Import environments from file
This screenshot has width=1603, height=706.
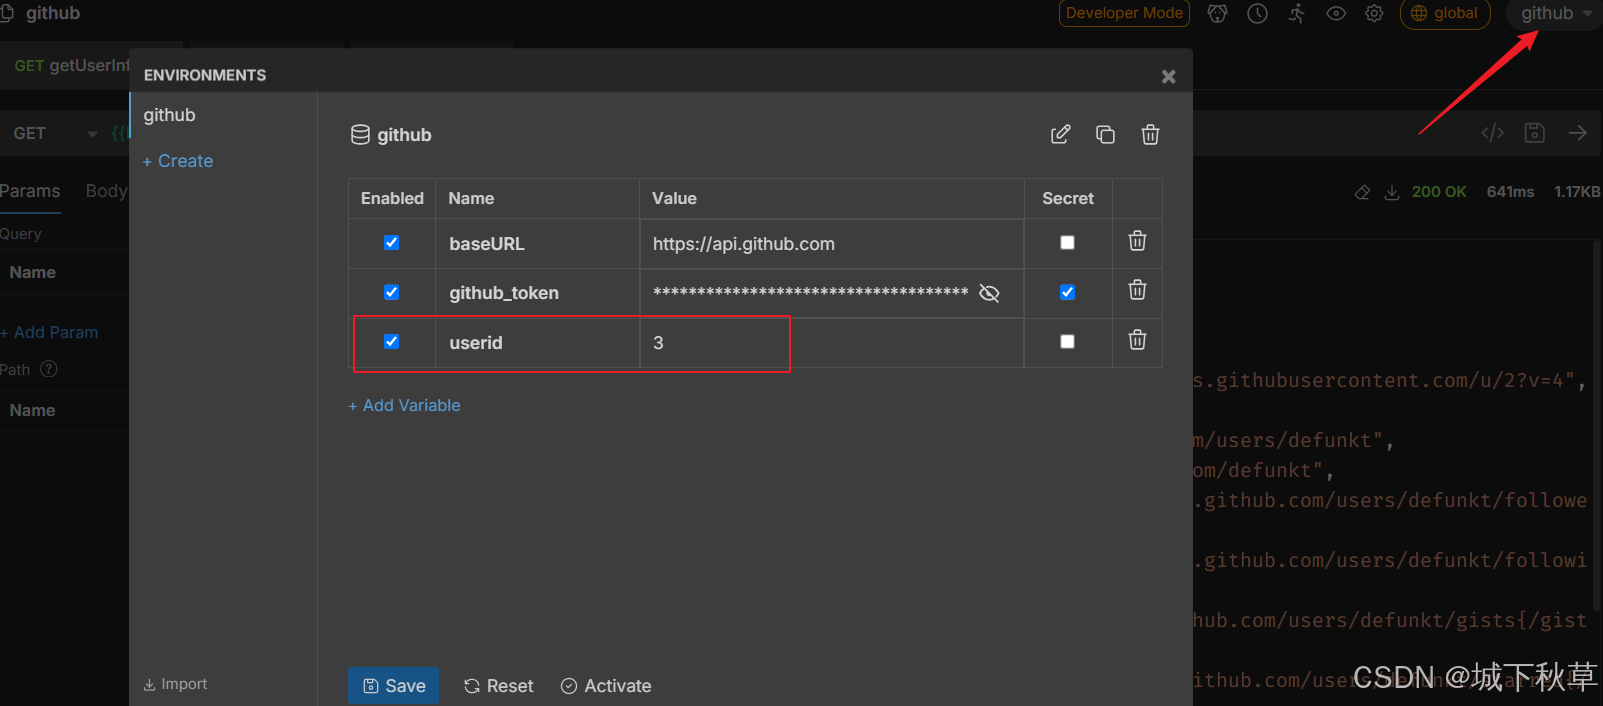pos(175,684)
